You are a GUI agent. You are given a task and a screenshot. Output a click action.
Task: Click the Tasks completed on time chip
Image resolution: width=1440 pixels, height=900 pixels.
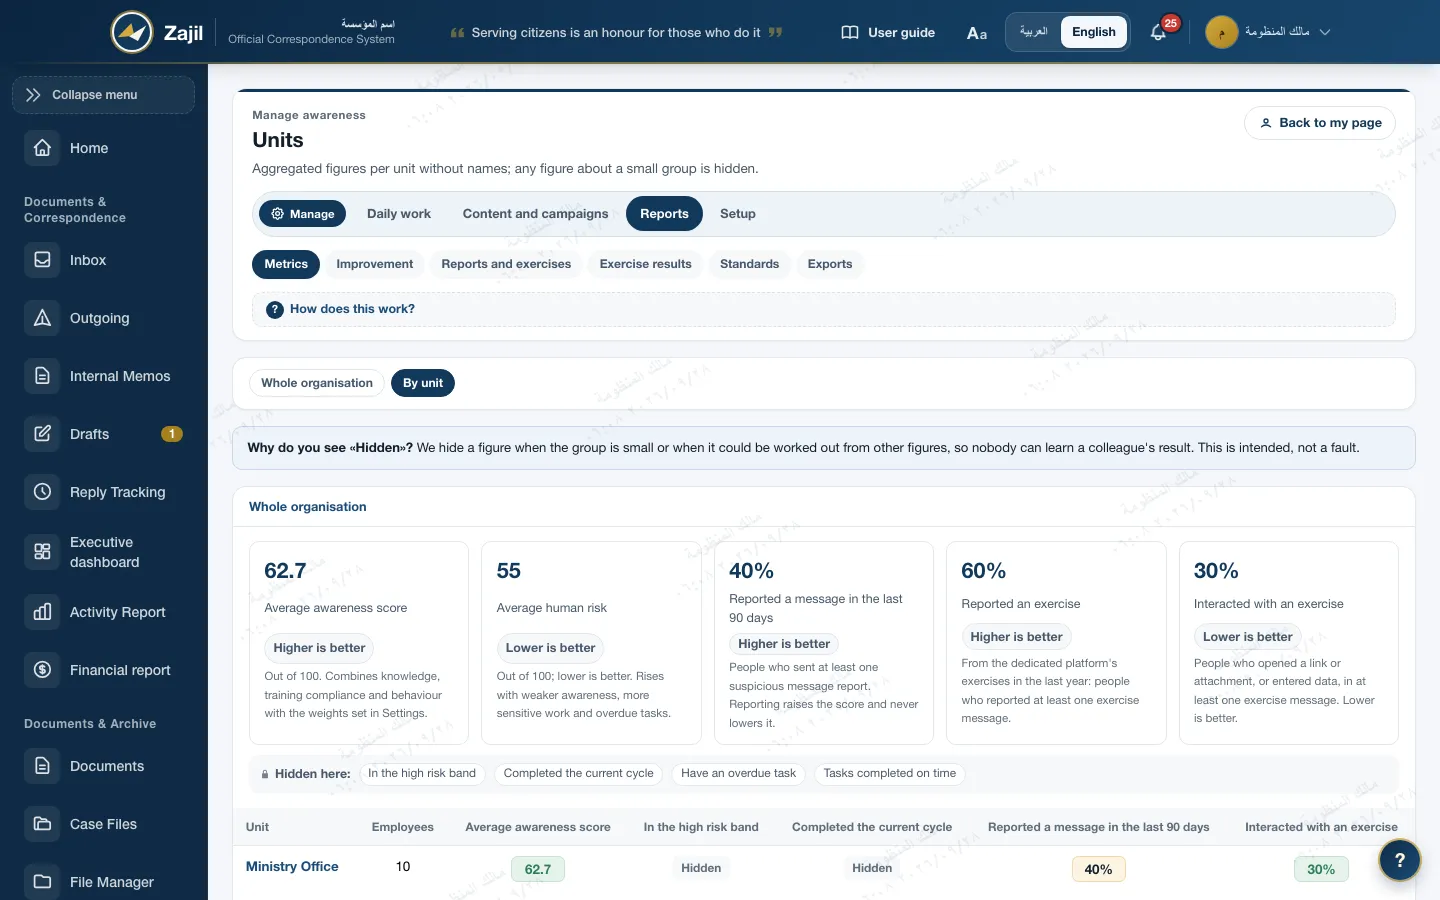(x=890, y=773)
